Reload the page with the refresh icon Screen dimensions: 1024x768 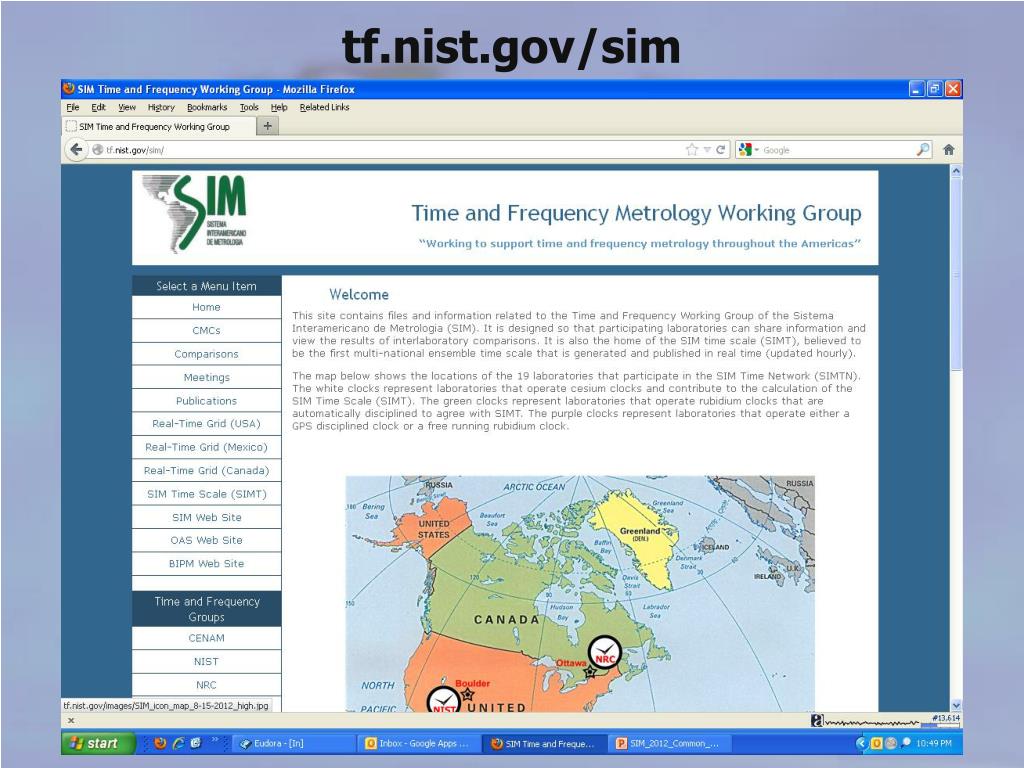point(720,150)
